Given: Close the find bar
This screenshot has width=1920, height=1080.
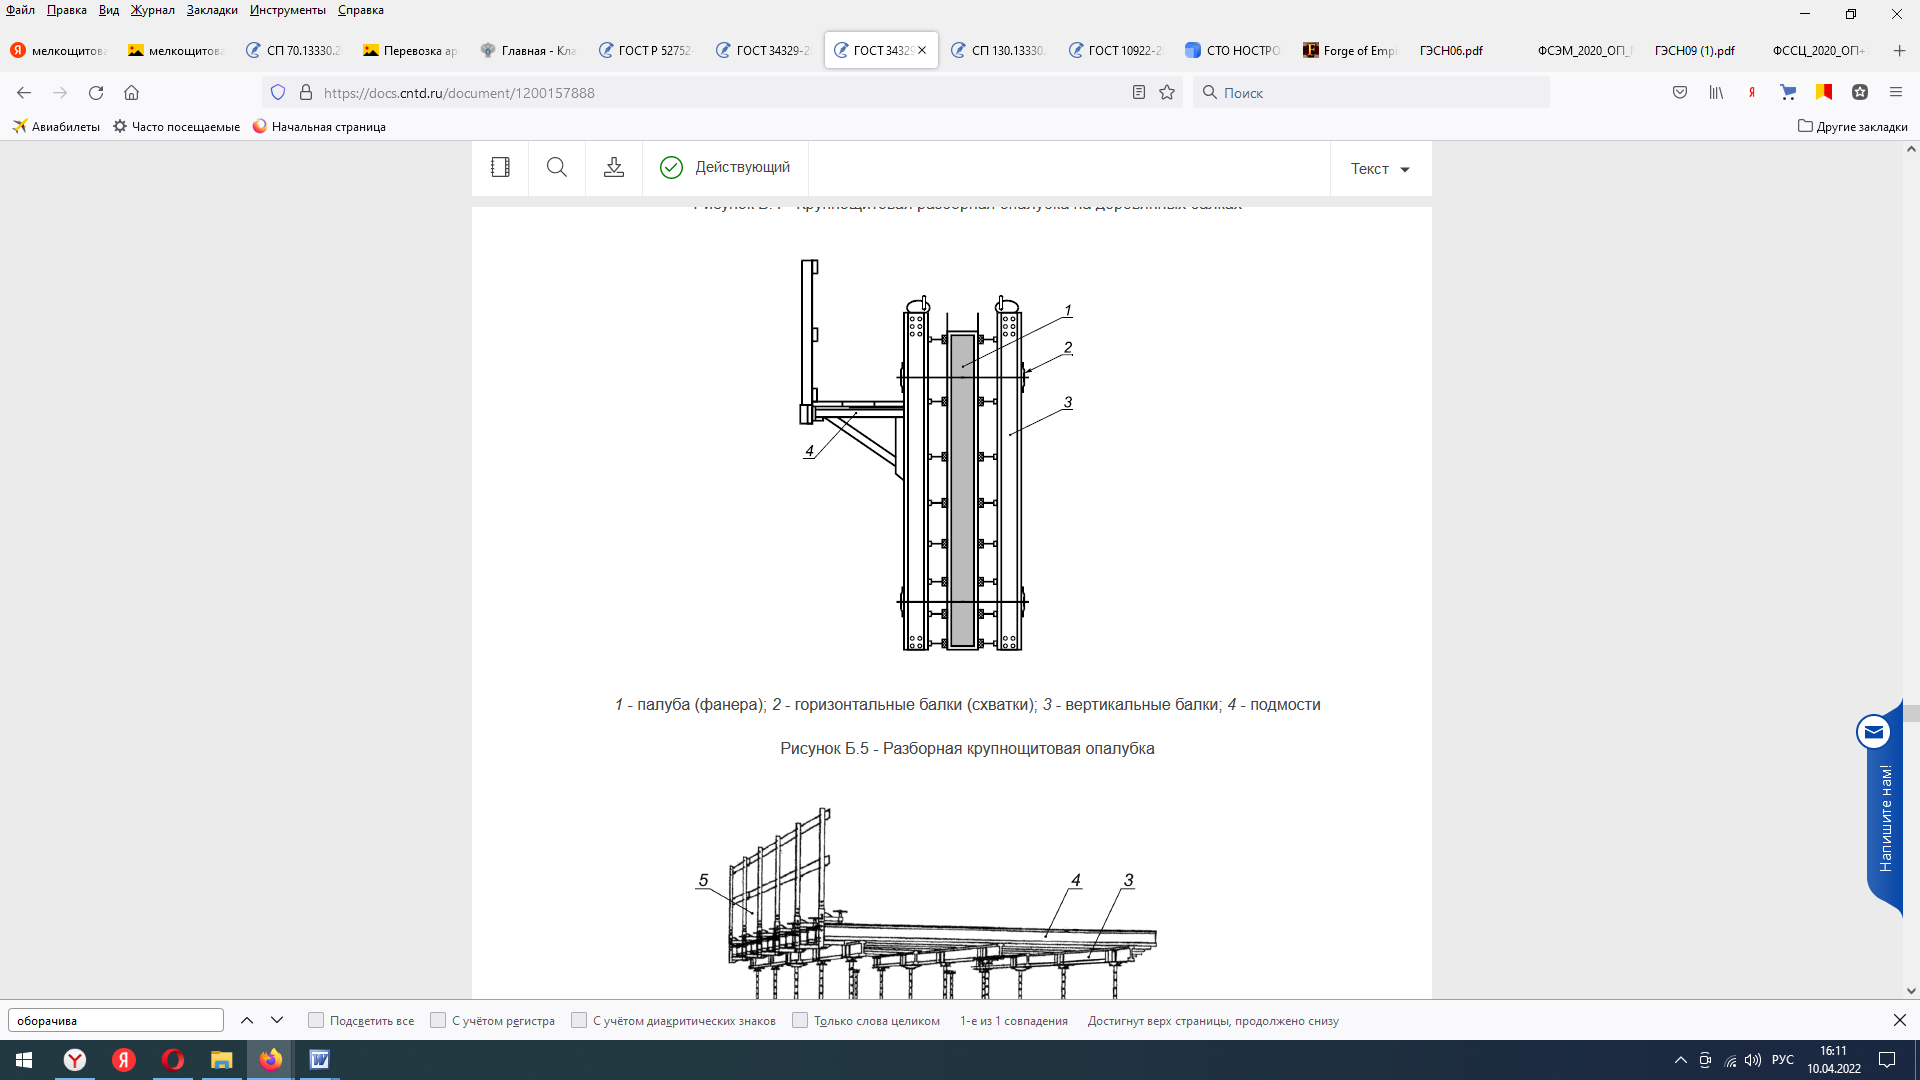Looking at the screenshot, I should (1899, 1020).
